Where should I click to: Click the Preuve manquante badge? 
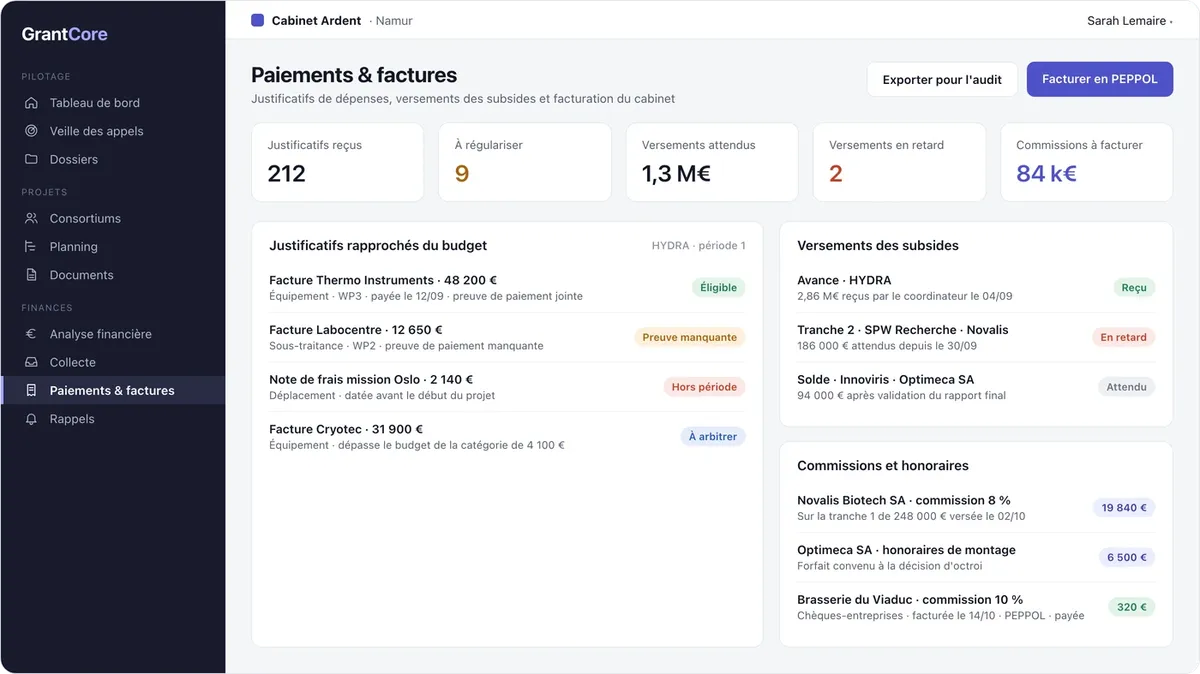(690, 337)
